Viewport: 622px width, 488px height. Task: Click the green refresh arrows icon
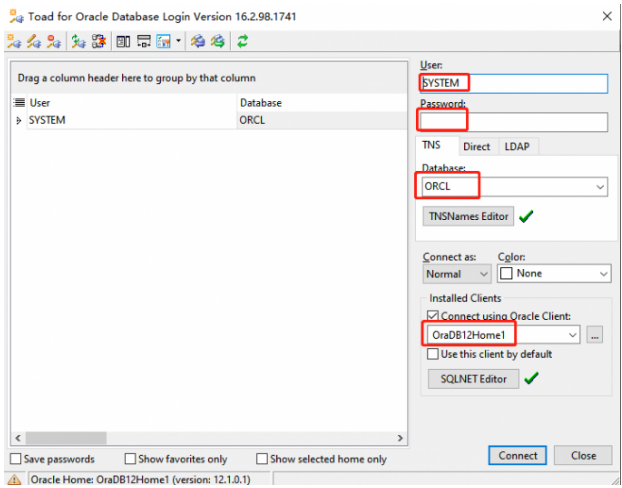click(242, 41)
